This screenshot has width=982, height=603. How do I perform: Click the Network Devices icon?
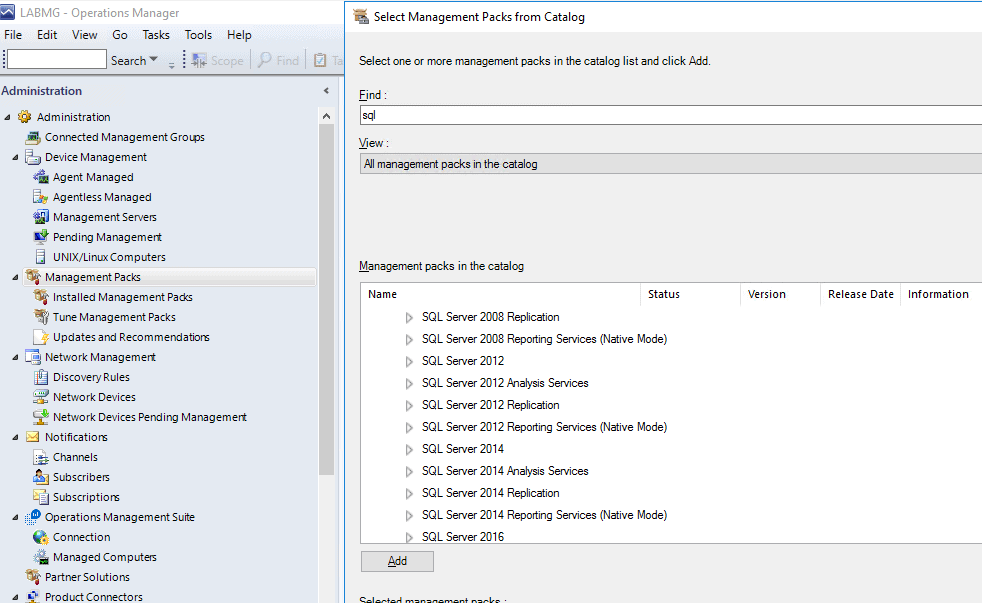pos(41,396)
